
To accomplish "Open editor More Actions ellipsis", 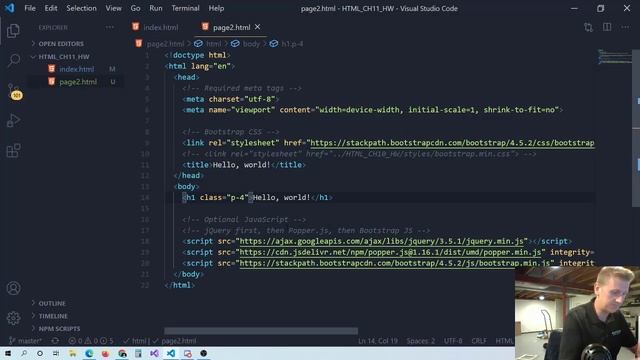I will tap(625, 27).
